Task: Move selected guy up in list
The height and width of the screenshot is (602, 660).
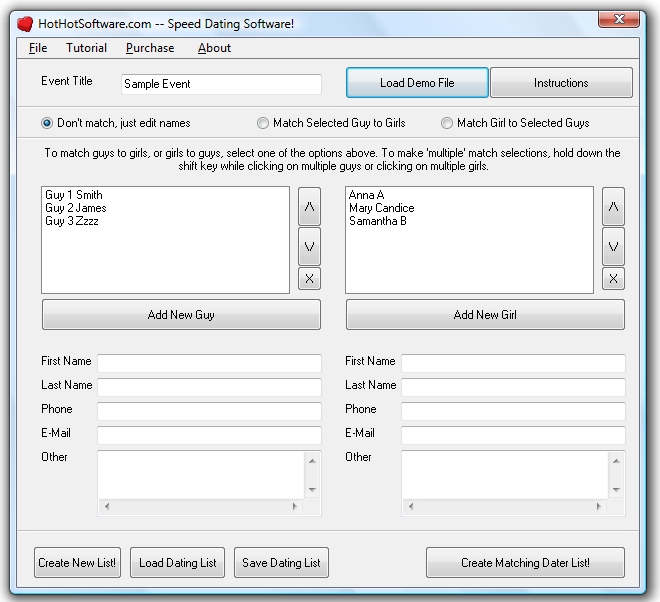Action: (310, 207)
